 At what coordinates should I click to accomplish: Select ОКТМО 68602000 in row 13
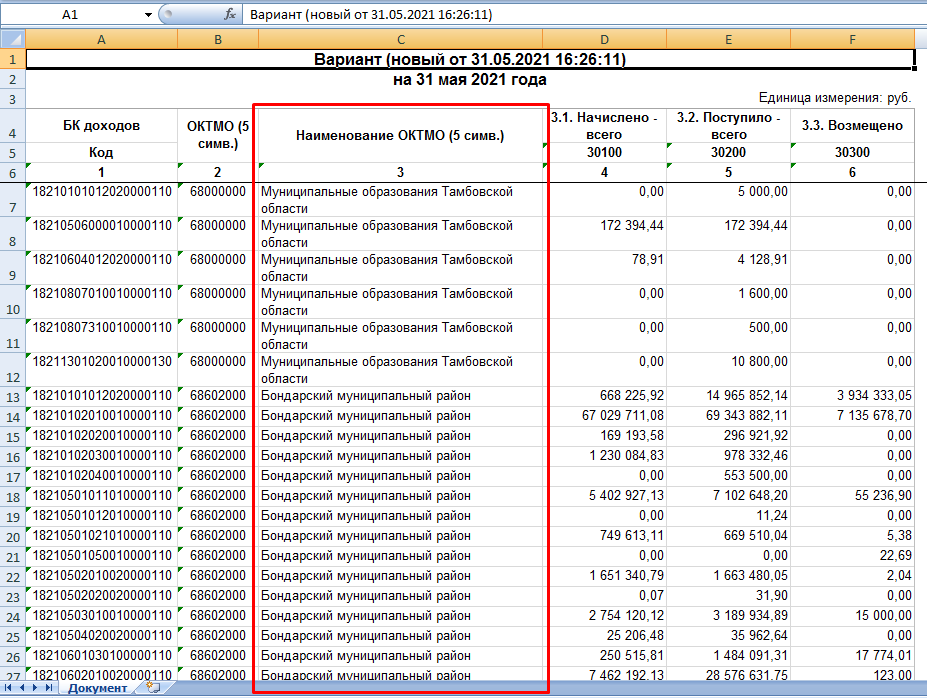point(218,396)
